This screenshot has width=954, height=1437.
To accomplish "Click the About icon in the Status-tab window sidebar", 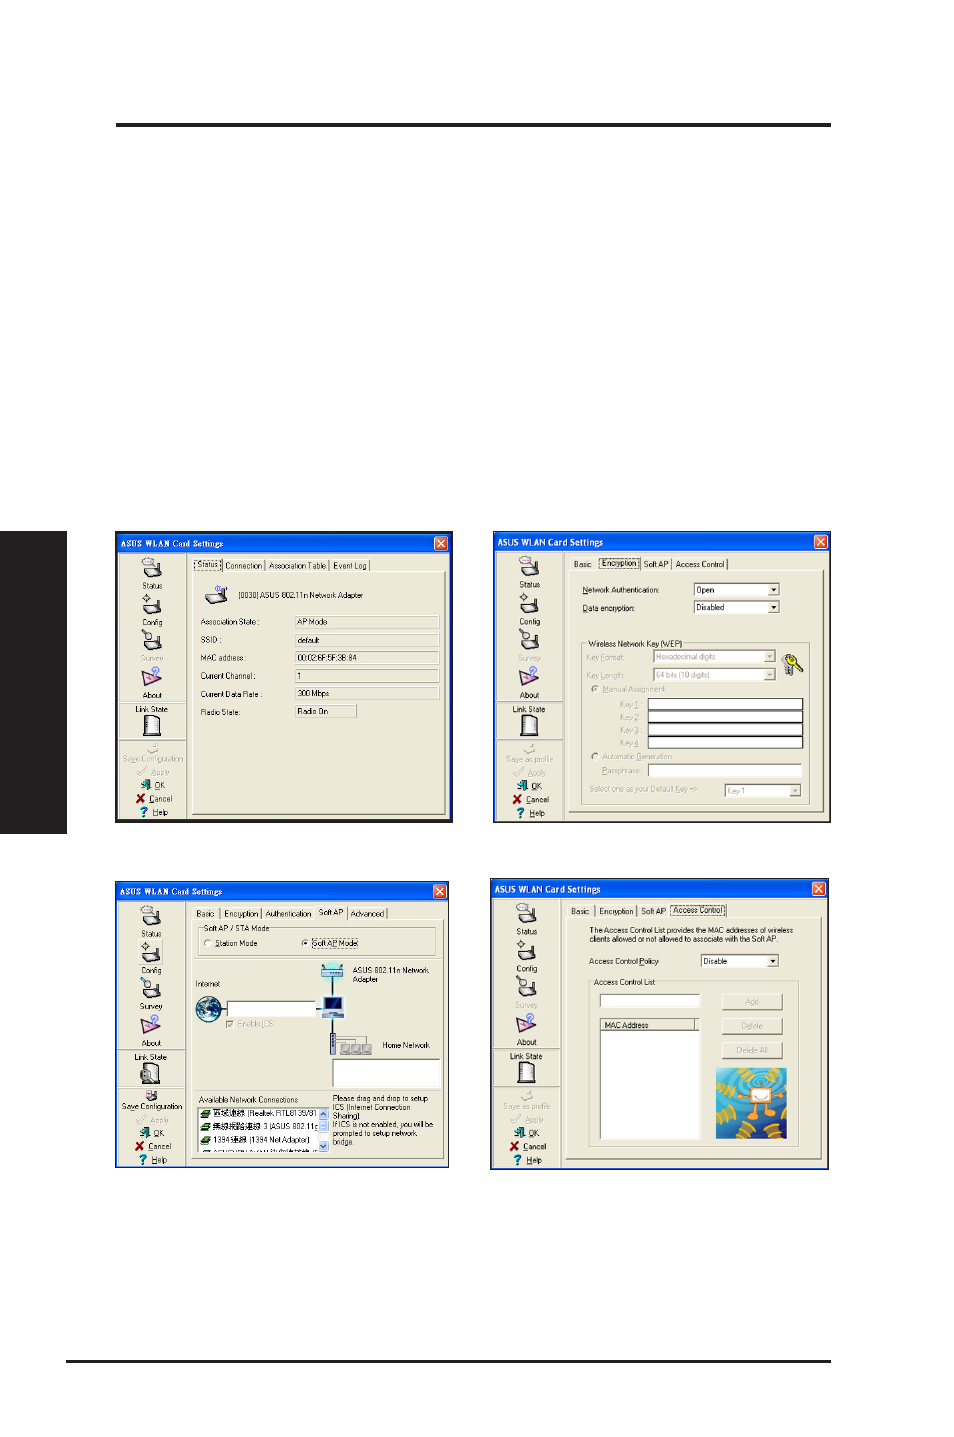I will tap(151, 677).
